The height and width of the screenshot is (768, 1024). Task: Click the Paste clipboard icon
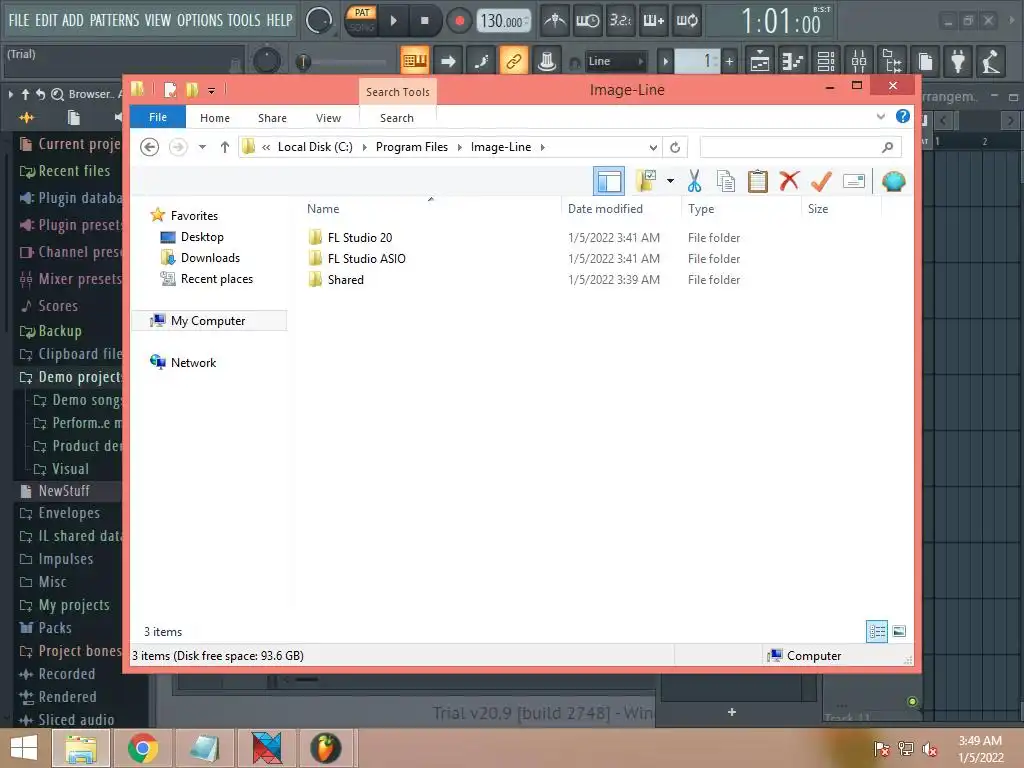point(758,181)
